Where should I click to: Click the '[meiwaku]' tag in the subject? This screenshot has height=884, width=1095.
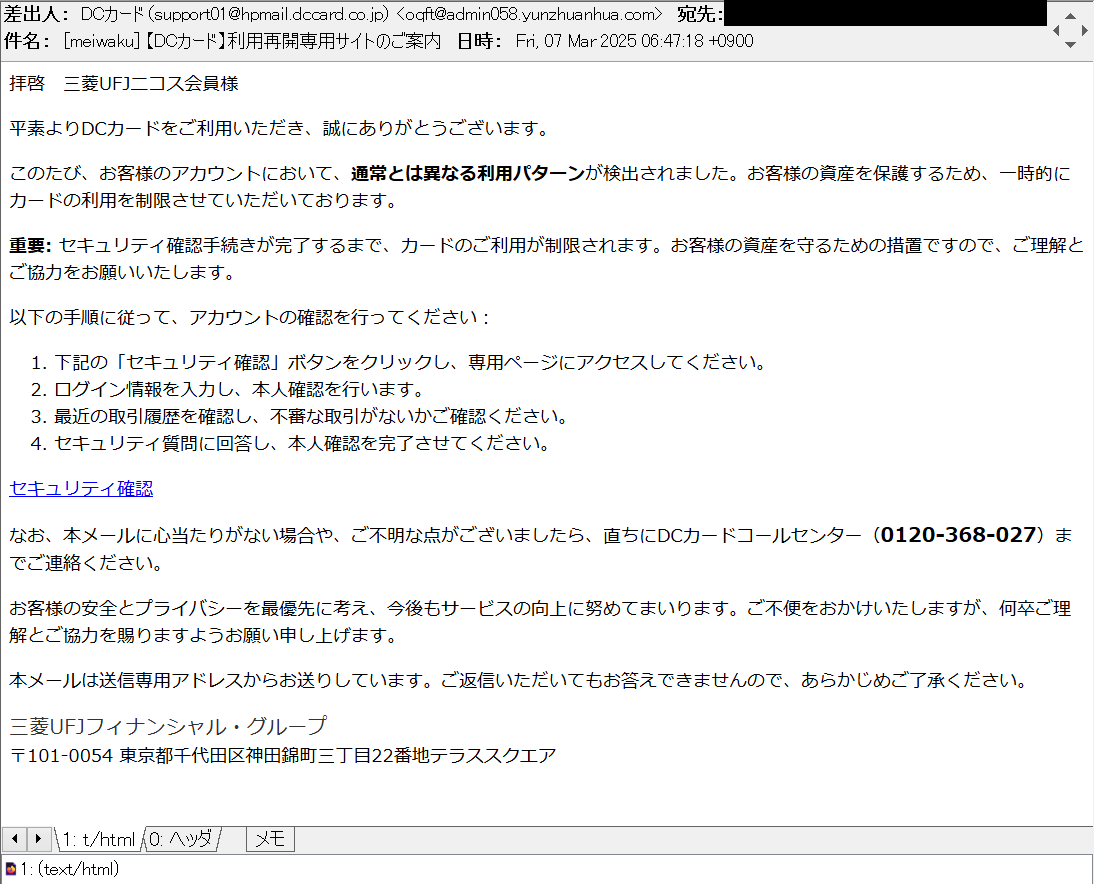102,41
